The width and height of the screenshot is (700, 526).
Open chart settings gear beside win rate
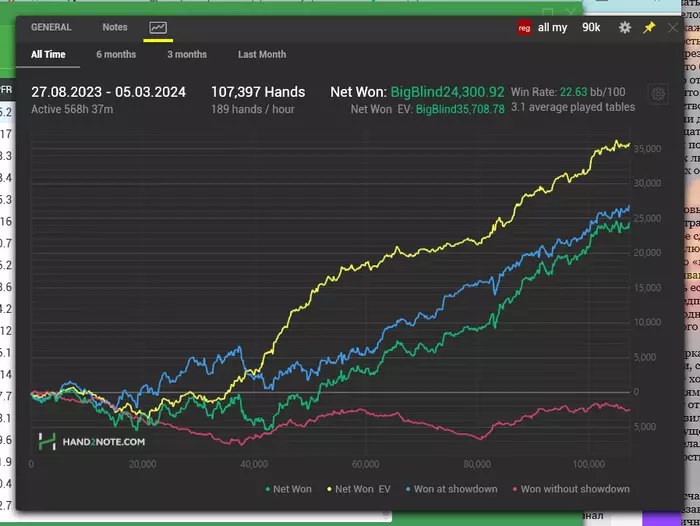(x=658, y=94)
